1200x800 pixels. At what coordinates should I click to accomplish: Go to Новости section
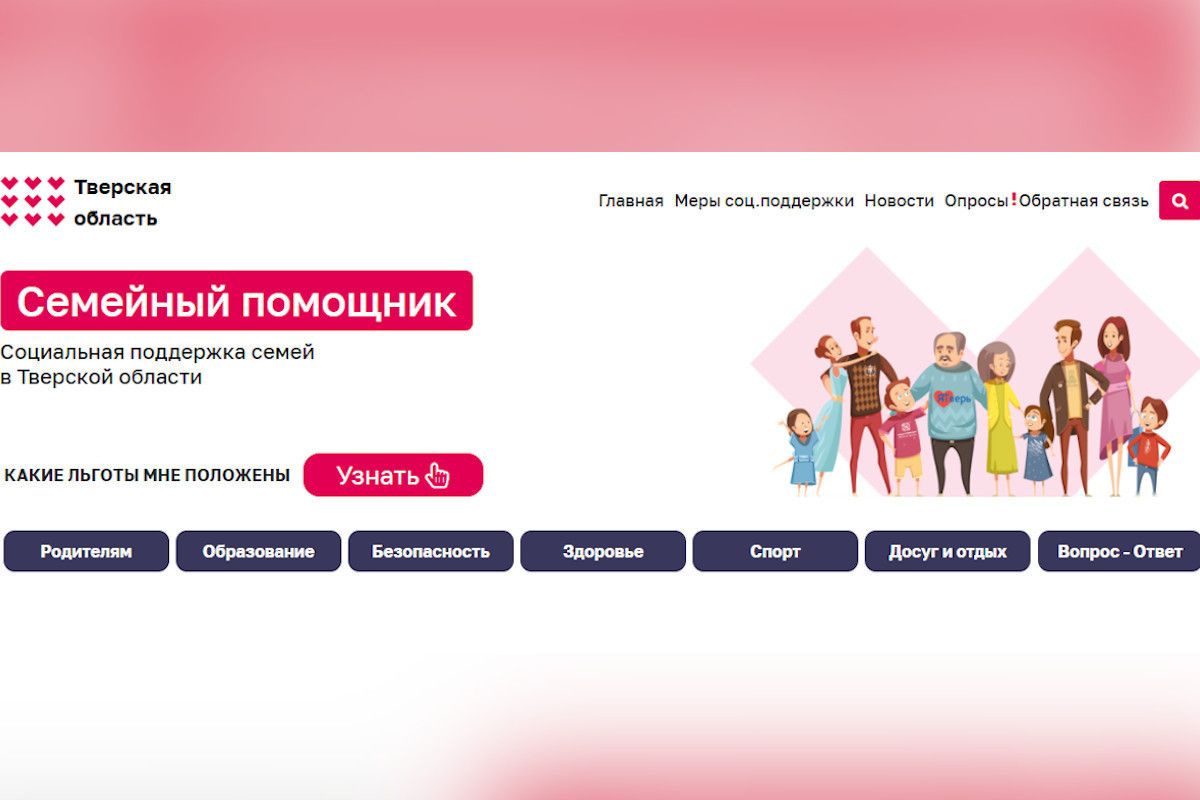point(899,201)
